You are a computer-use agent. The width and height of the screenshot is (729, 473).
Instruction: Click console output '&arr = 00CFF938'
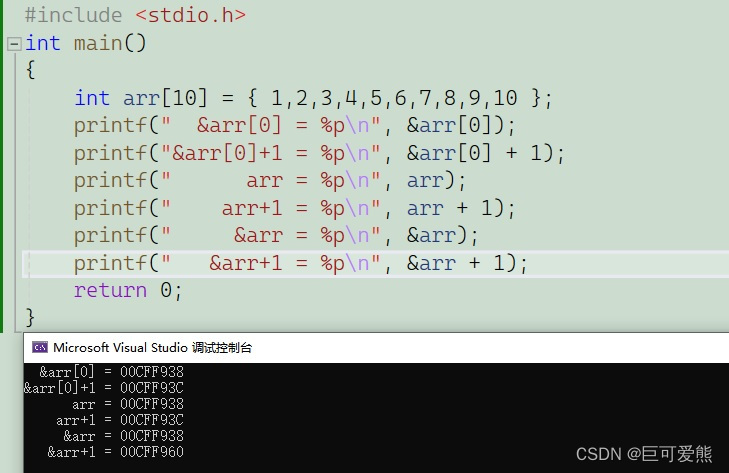(x=124, y=436)
